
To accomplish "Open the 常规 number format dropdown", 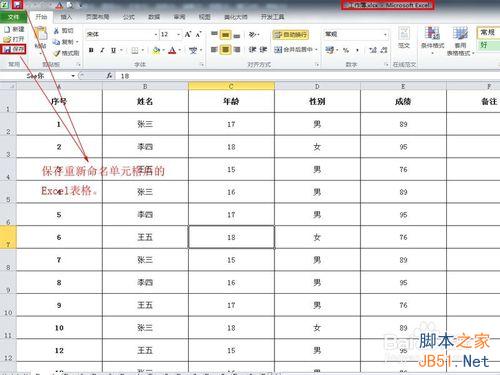I will (385, 34).
